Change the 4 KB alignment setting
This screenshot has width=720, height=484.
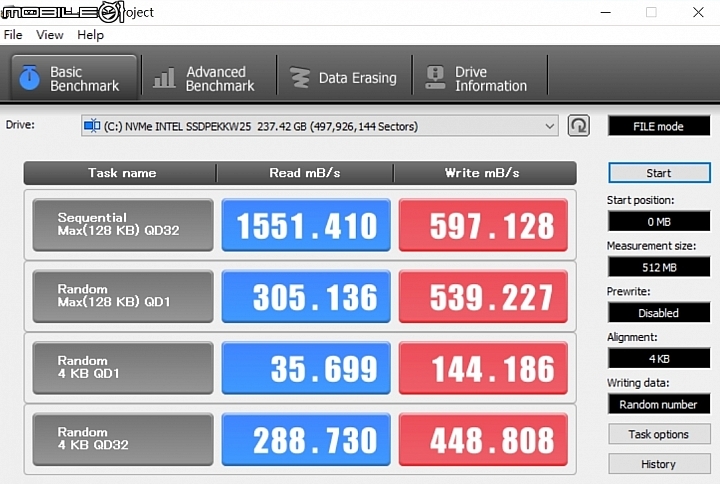[x=659, y=359]
